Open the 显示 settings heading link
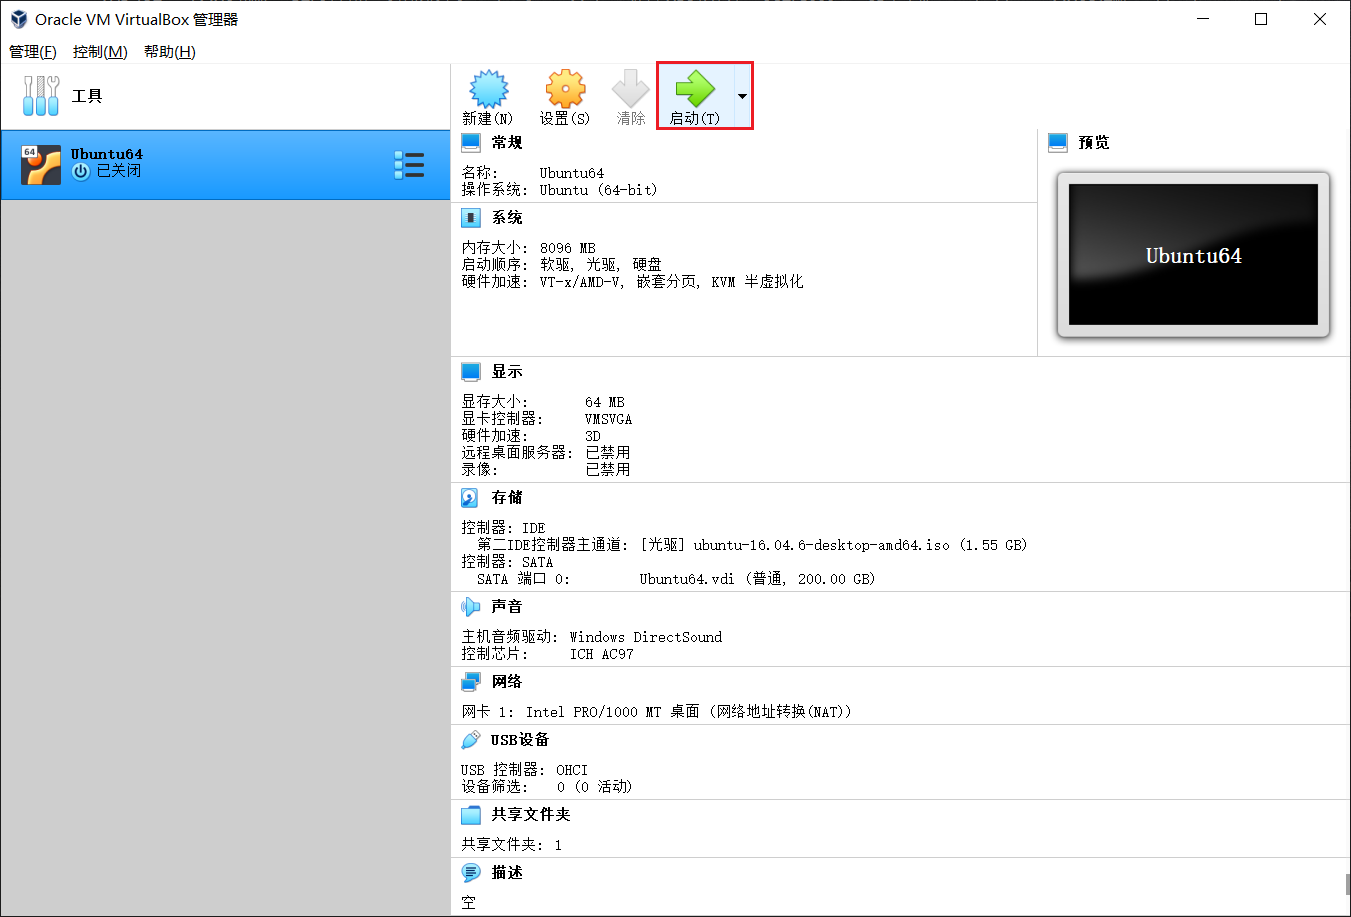The height and width of the screenshot is (917, 1351). coord(507,372)
